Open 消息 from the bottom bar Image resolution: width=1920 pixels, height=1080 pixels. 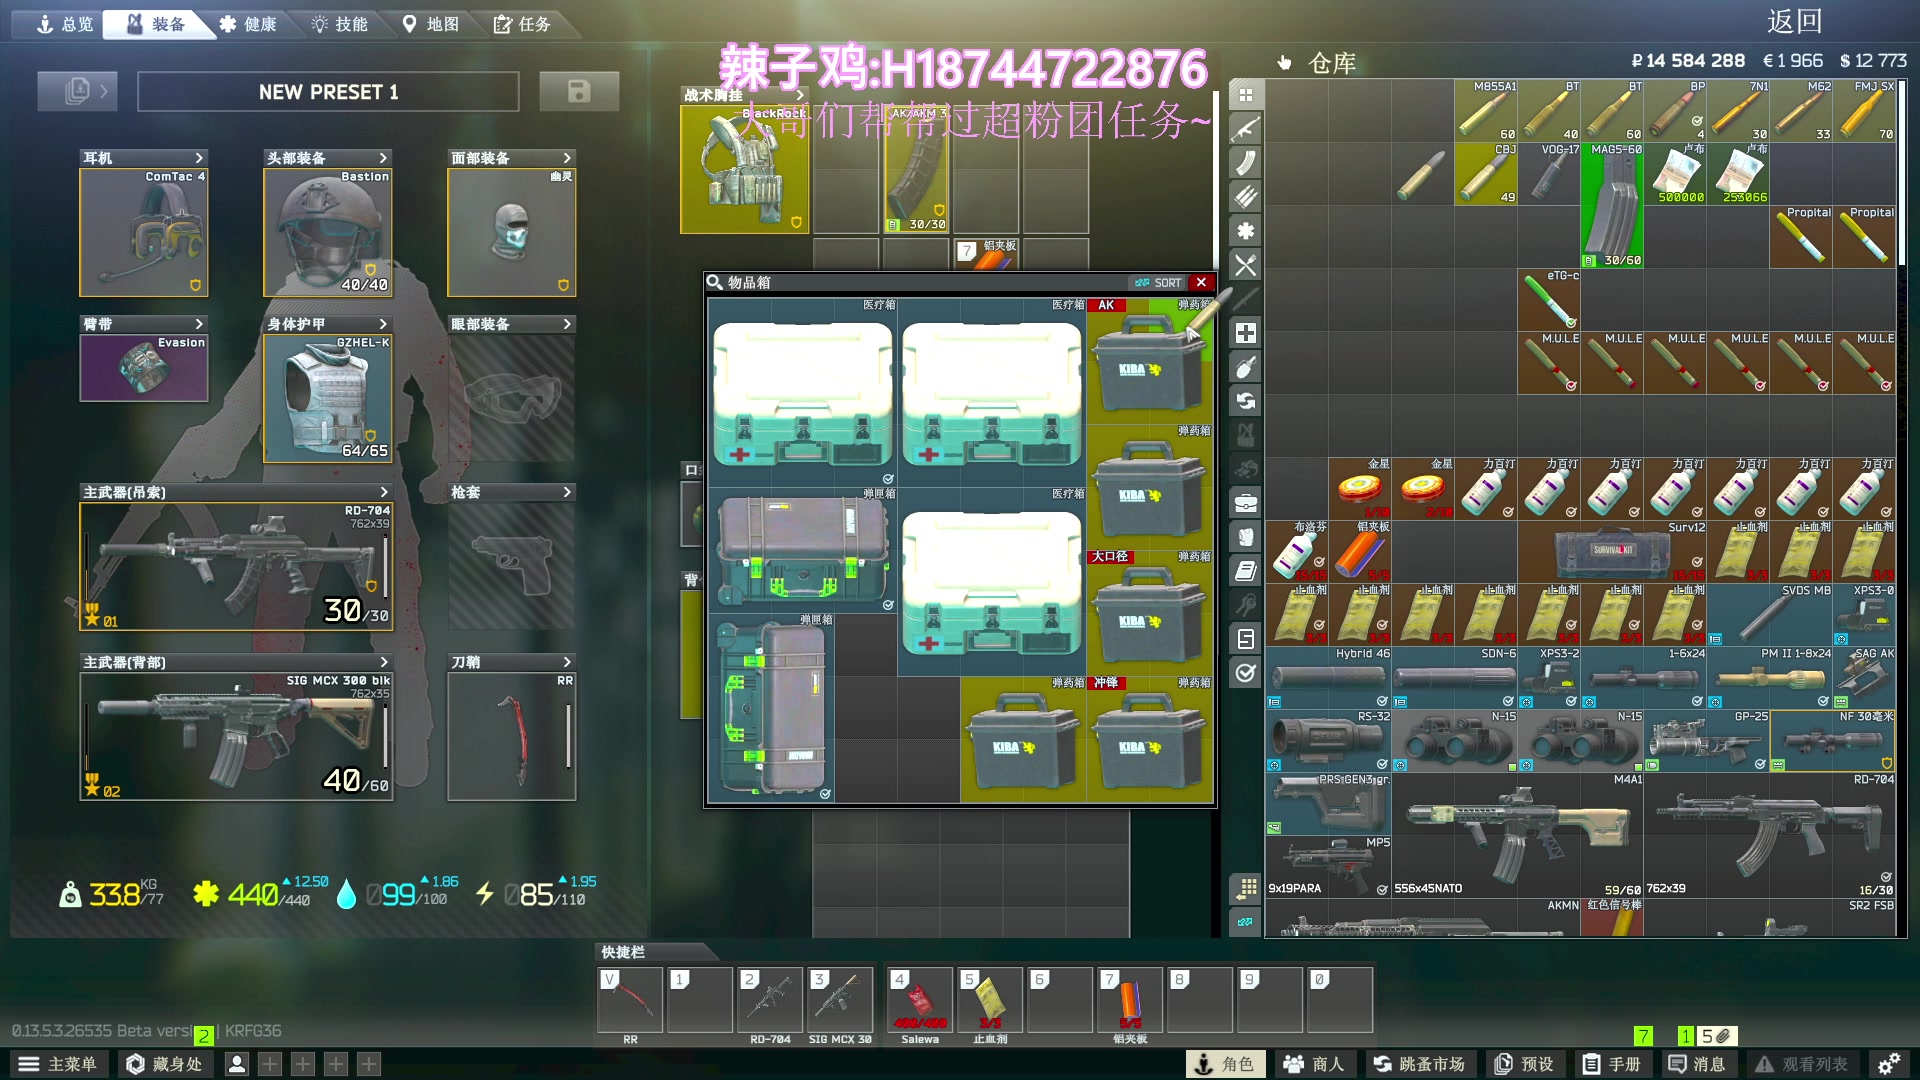[1697, 1064]
